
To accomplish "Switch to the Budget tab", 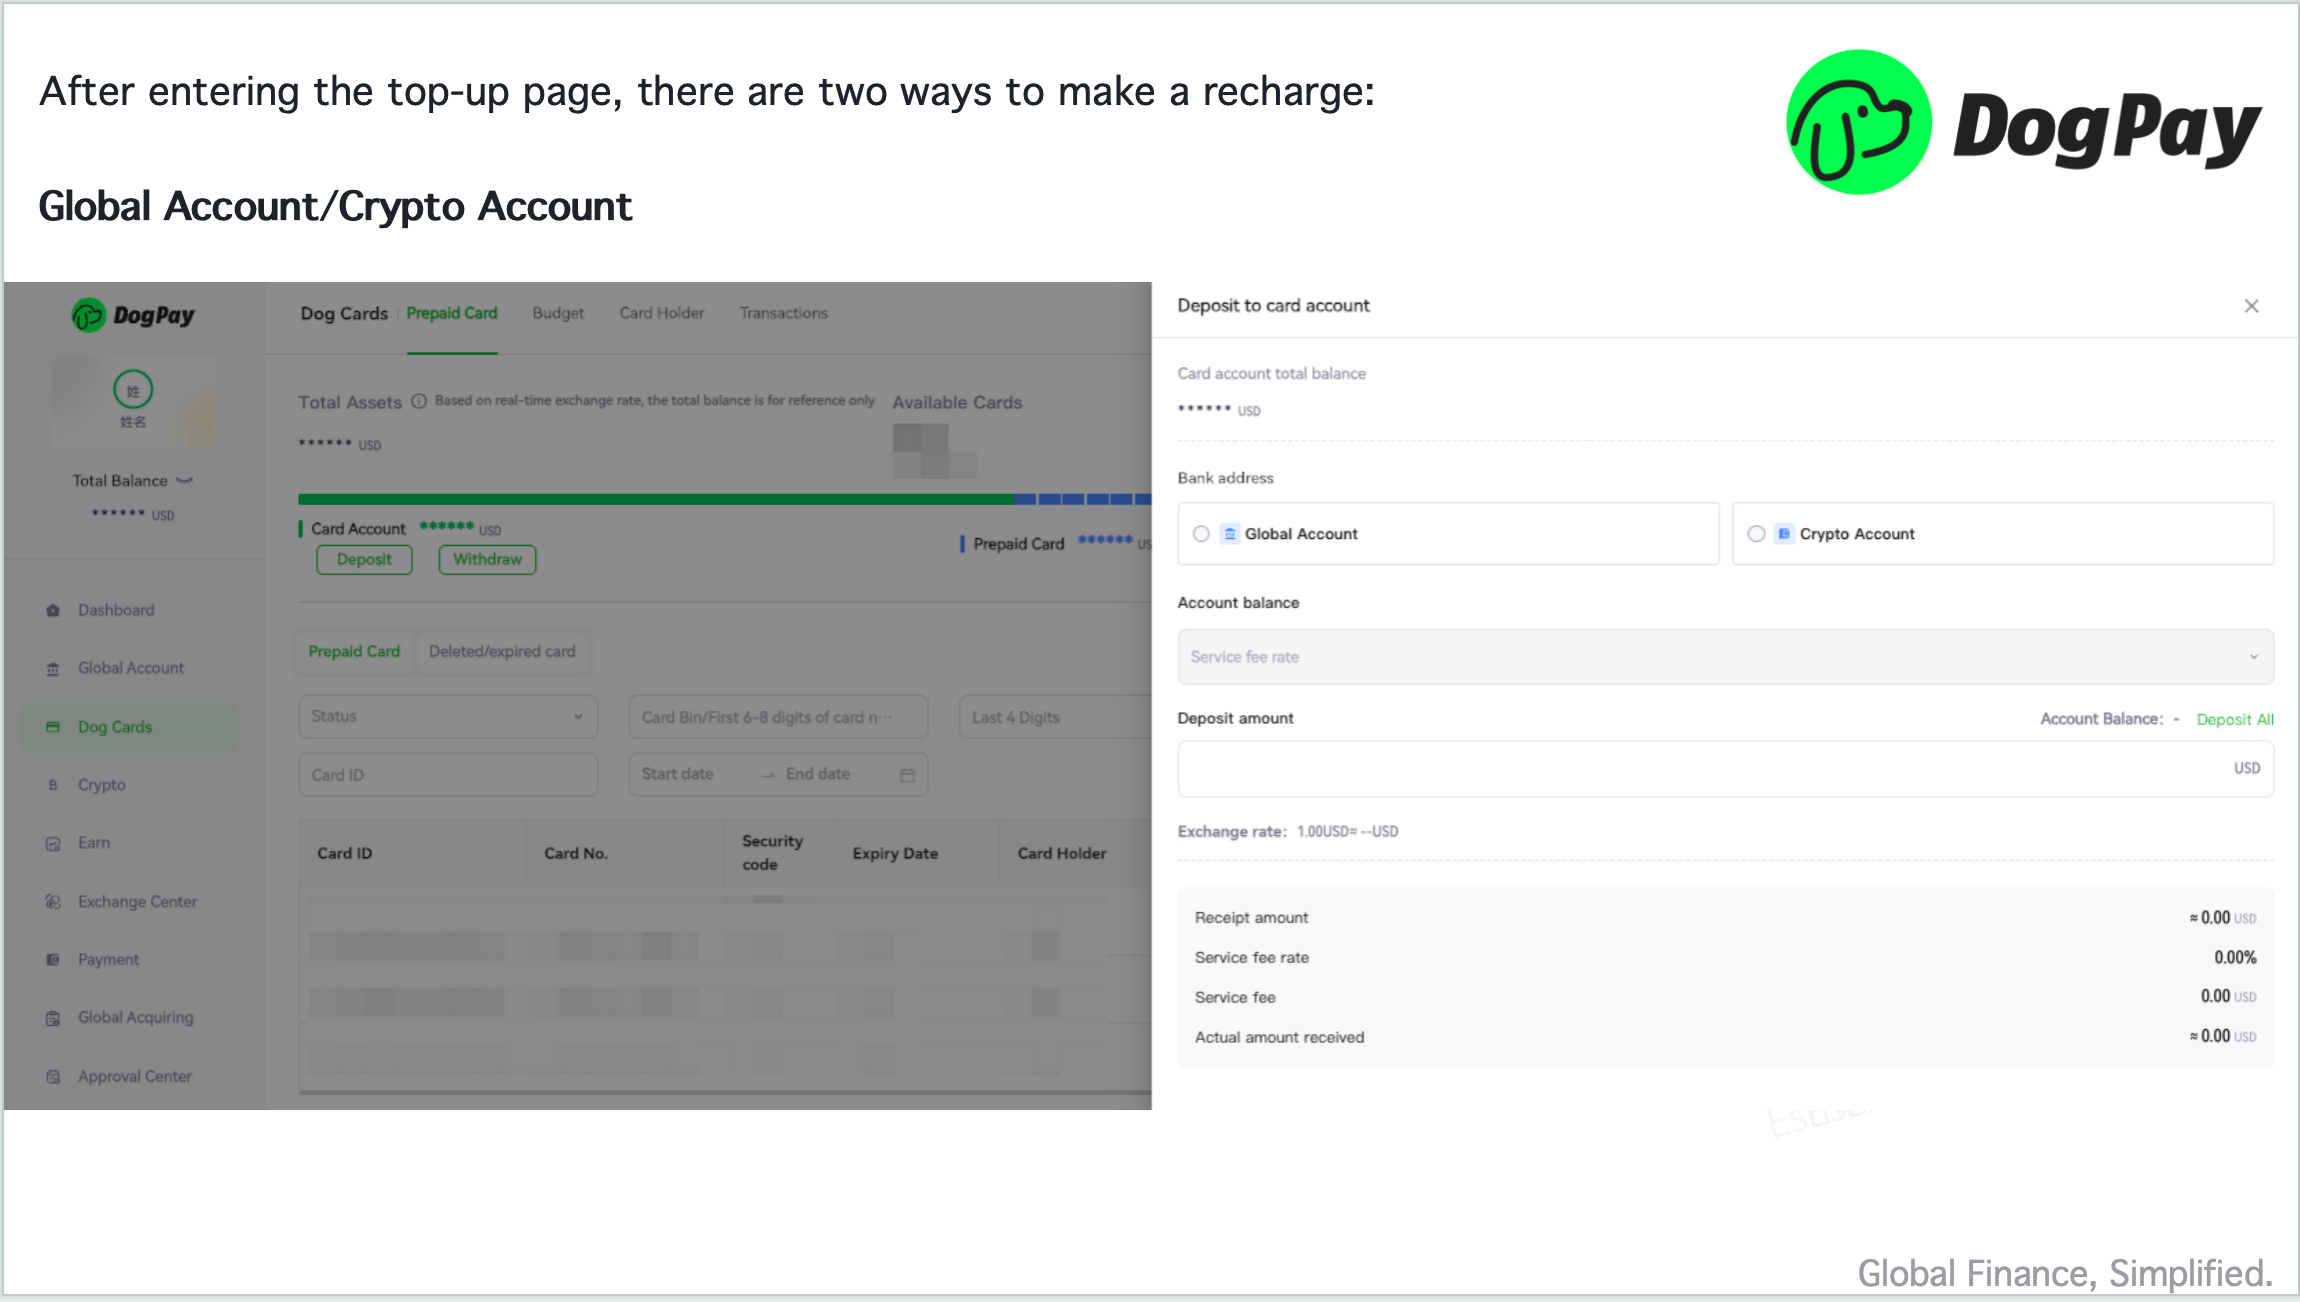I will [558, 313].
